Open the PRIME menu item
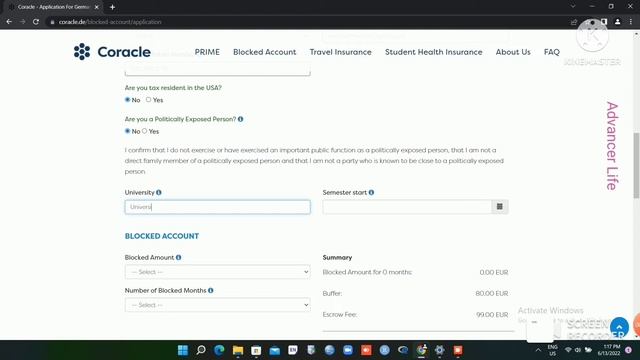640x360 pixels. (207, 52)
